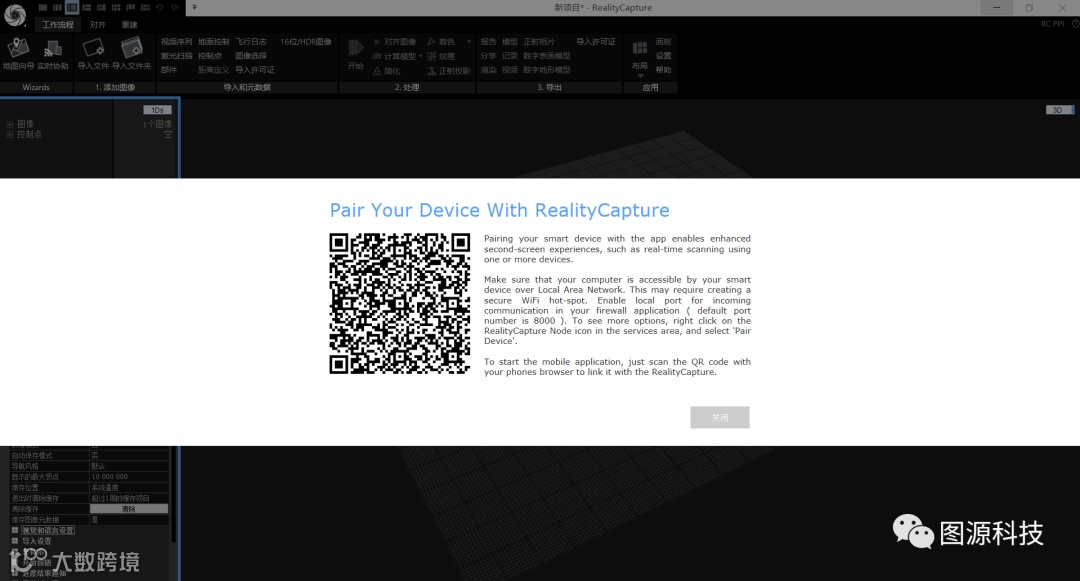
Task: Click 分享 in the export group
Action: click(488, 56)
